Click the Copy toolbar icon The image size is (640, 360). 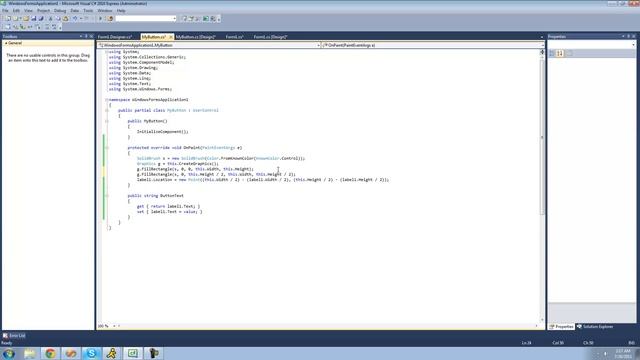click(x=58, y=18)
